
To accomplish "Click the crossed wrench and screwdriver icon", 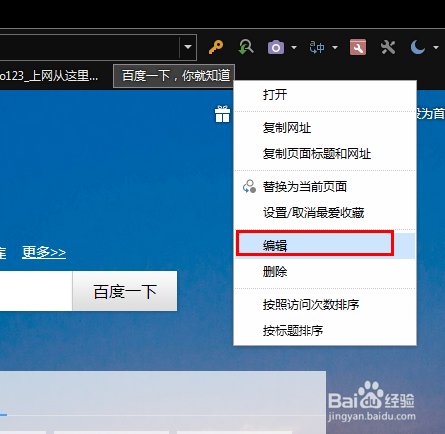I will [x=388, y=47].
